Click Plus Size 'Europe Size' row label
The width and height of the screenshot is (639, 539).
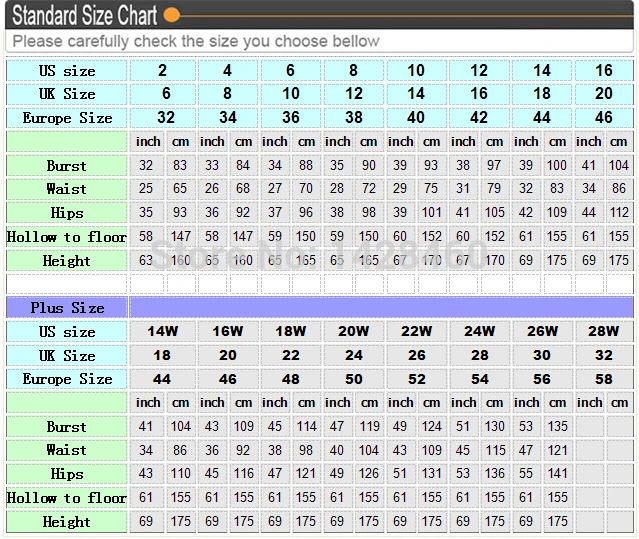click(x=67, y=379)
